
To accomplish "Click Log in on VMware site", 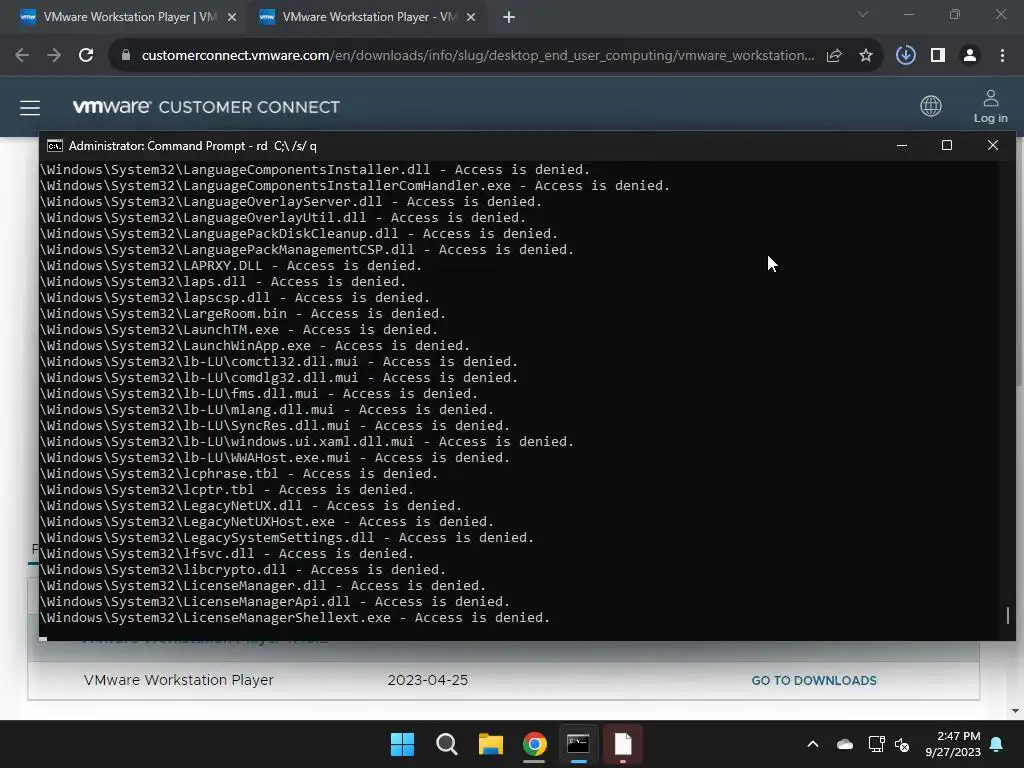I will point(991,106).
